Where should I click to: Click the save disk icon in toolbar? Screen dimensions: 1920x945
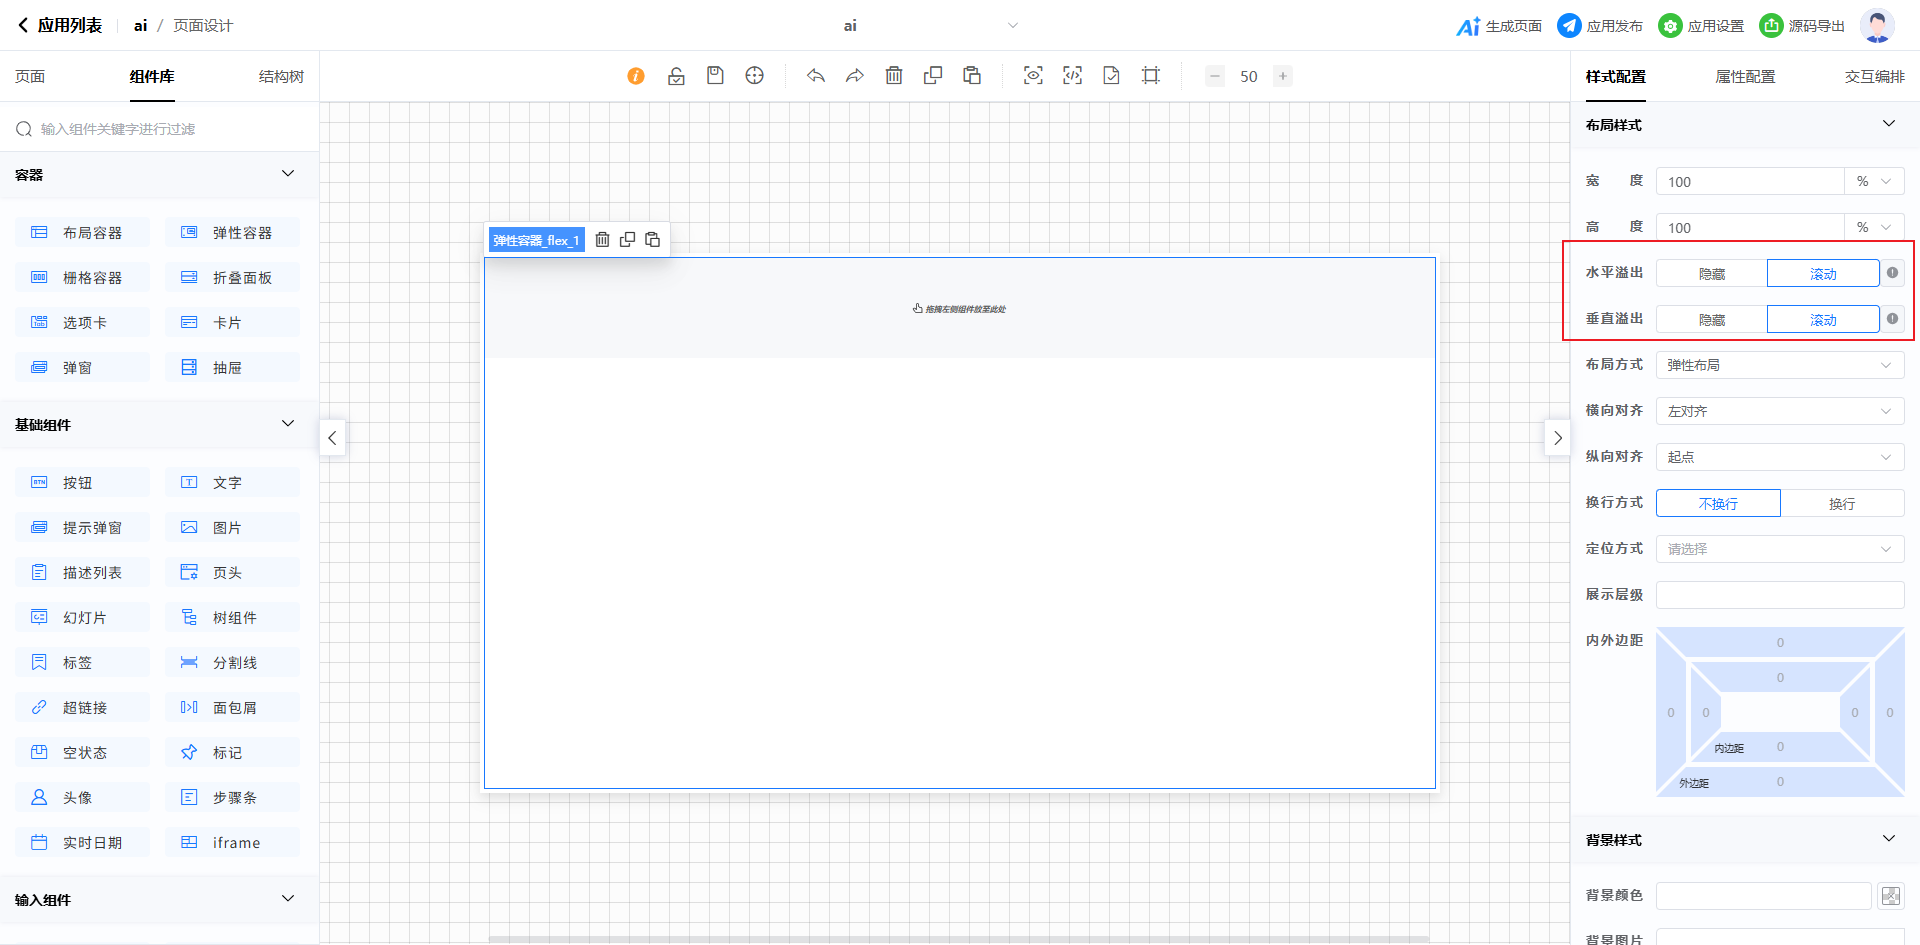[x=715, y=76]
